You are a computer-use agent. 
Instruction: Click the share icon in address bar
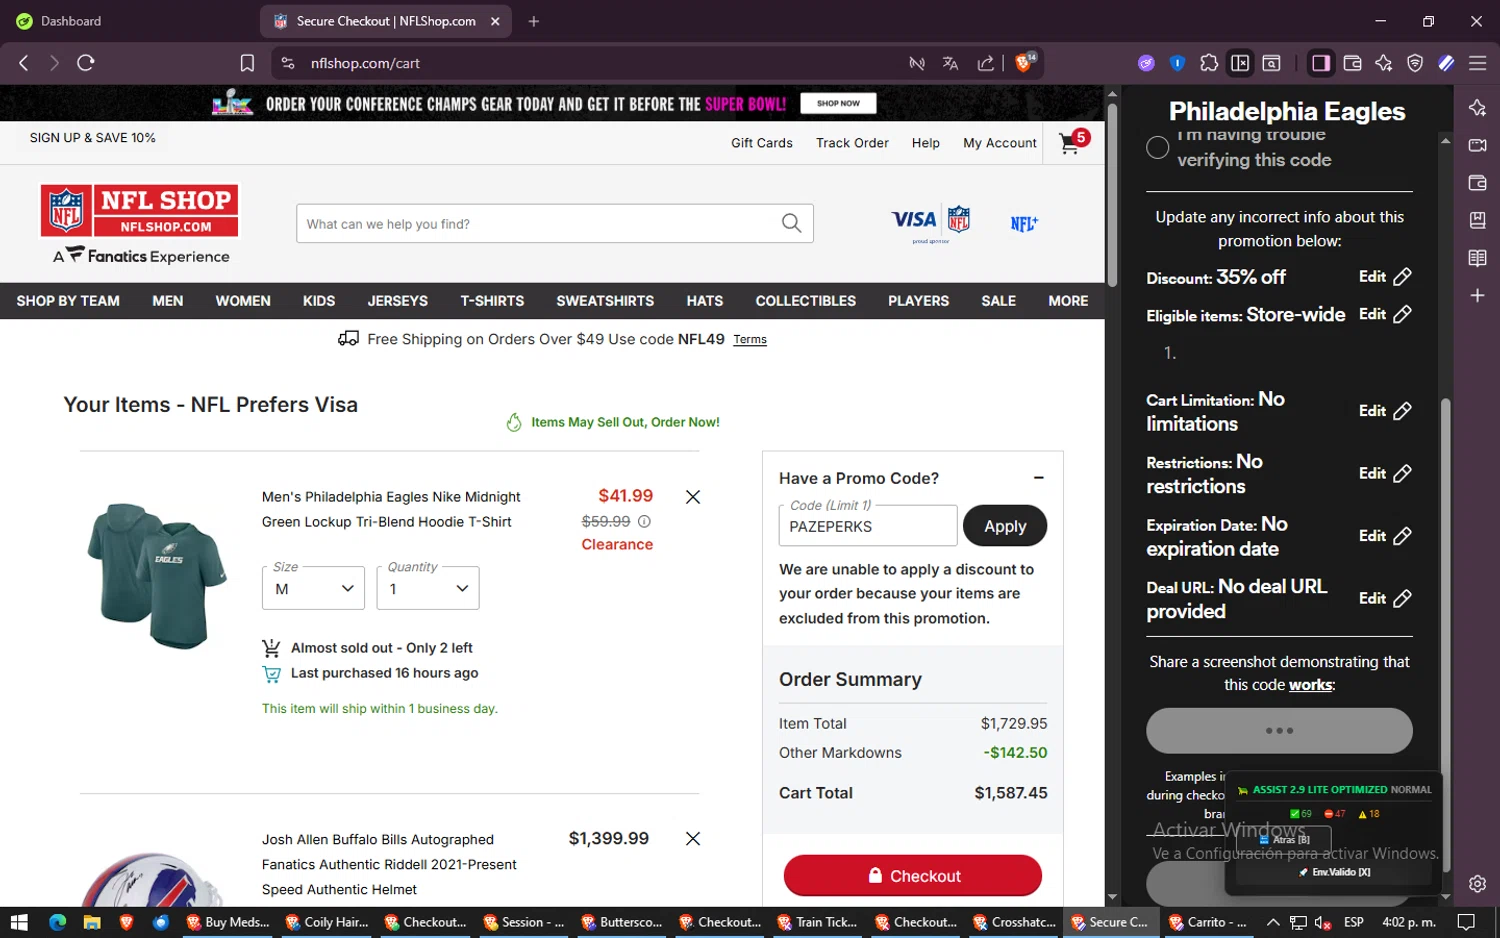click(986, 63)
